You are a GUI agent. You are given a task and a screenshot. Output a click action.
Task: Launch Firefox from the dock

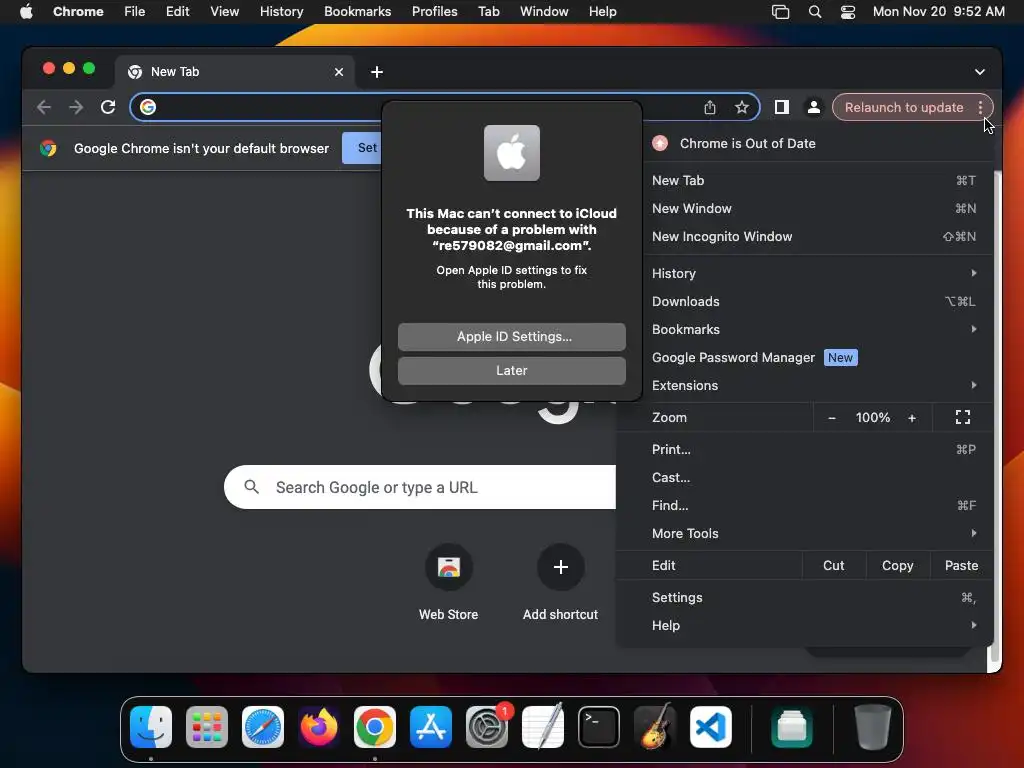319,727
